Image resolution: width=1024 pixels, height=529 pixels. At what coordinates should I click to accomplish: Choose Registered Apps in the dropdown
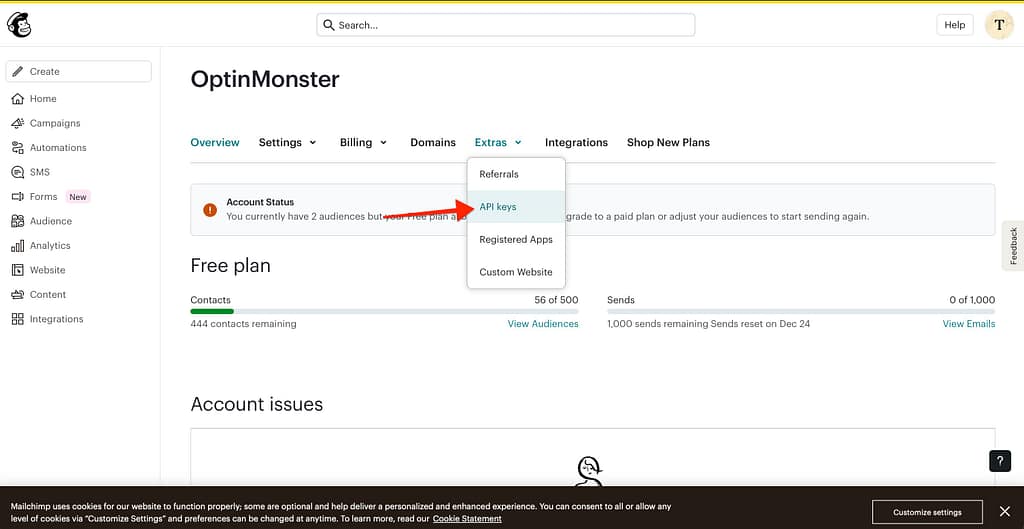click(x=516, y=240)
